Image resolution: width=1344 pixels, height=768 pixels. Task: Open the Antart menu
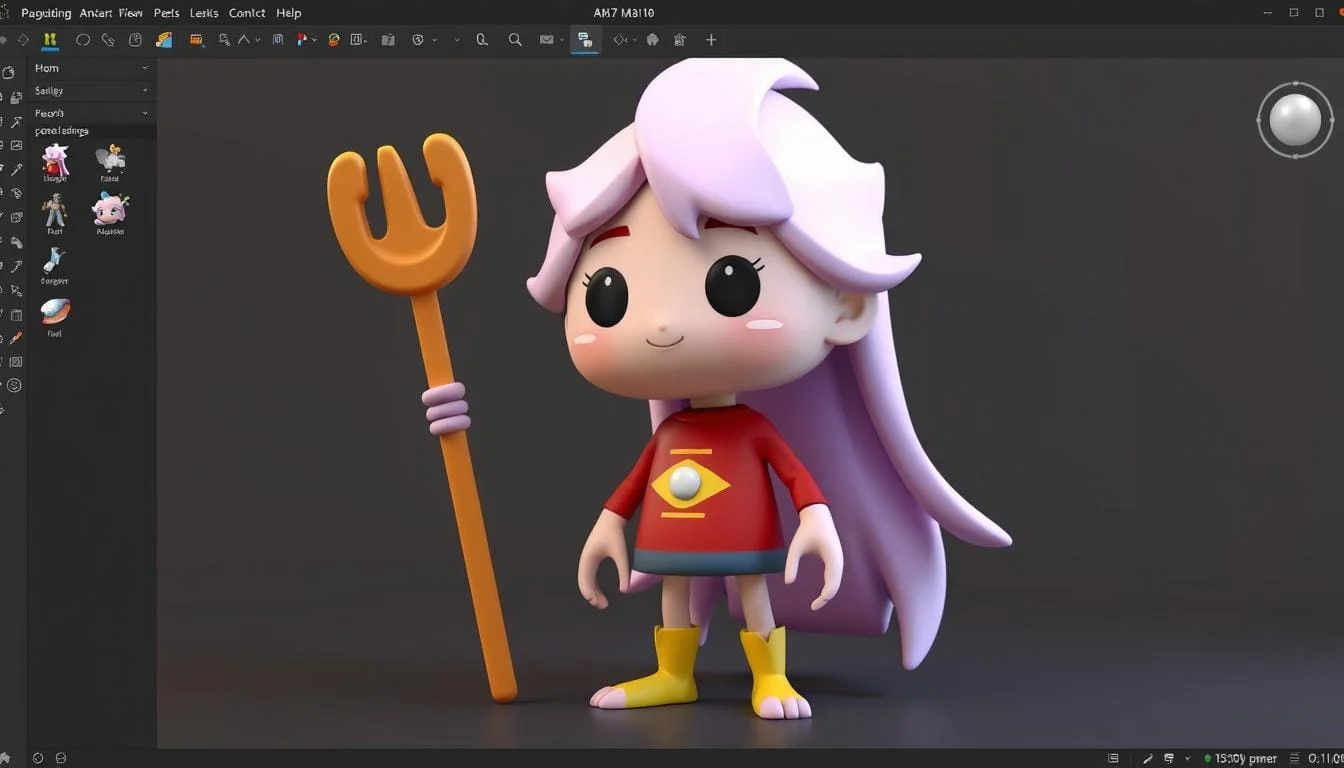tap(96, 13)
